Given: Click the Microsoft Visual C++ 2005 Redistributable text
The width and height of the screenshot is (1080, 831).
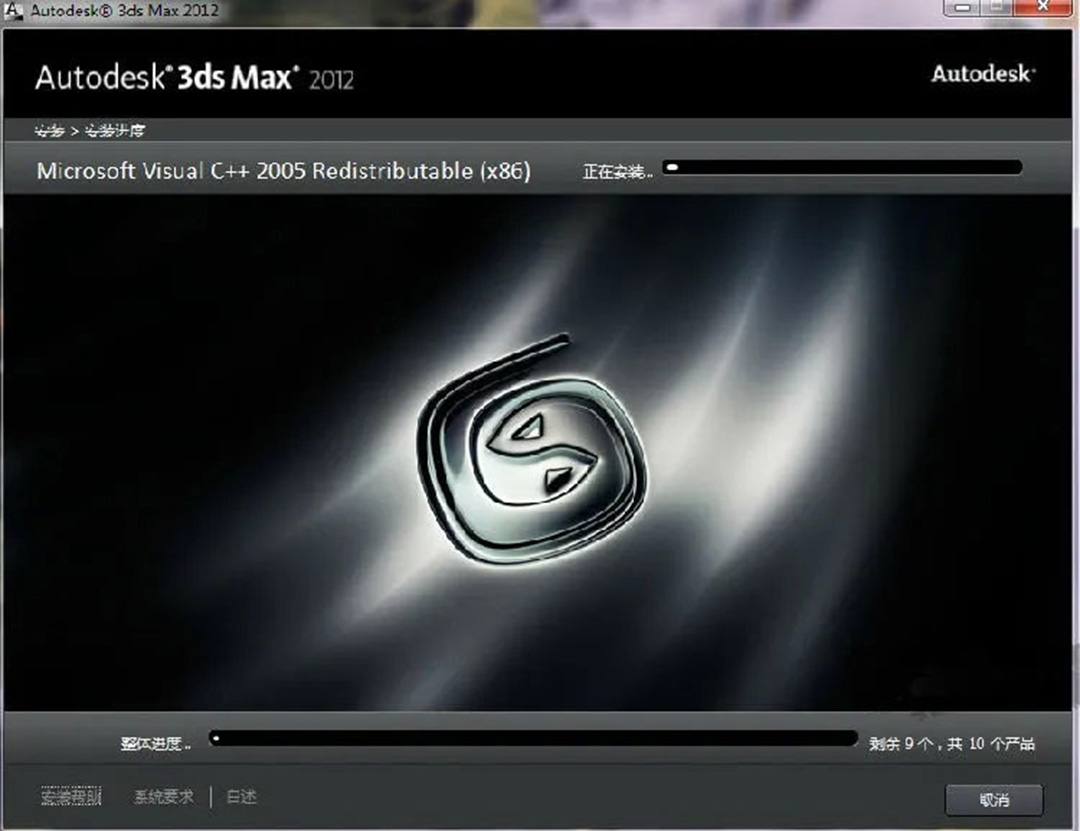Looking at the screenshot, I should pyautogui.click(x=284, y=171).
